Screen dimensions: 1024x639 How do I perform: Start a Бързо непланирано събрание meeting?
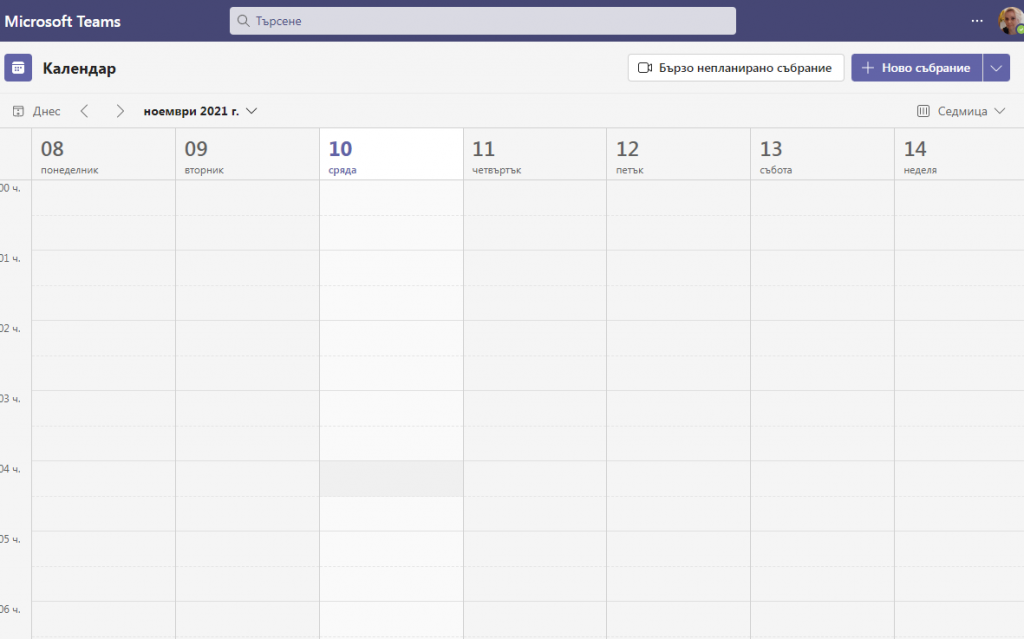735,68
